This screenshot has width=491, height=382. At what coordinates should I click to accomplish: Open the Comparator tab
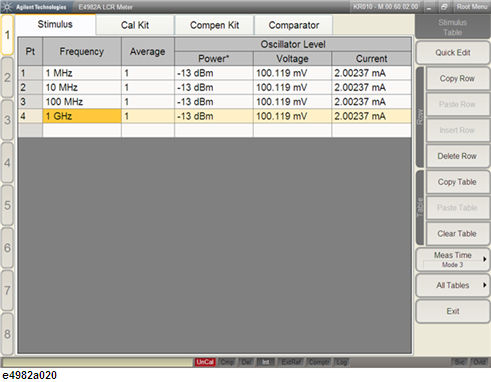pos(294,25)
